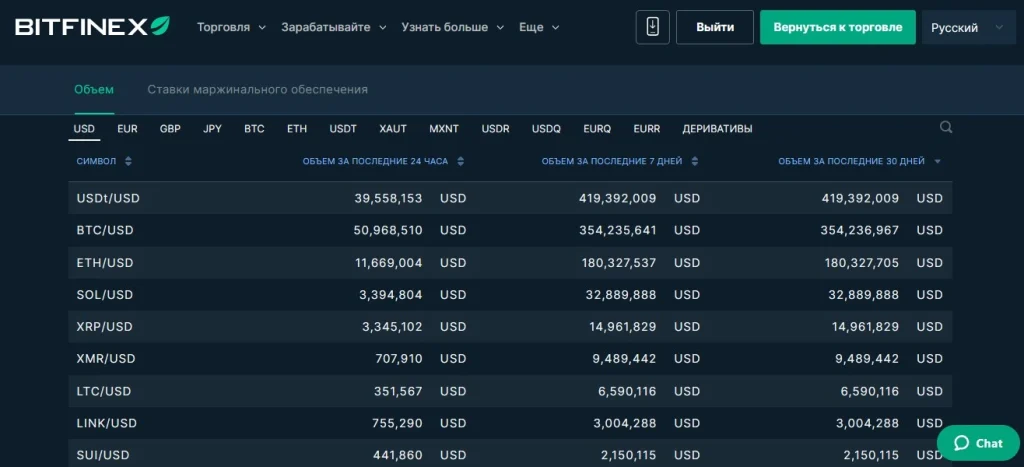The width and height of the screenshot is (1024, 467).
Task: Click 24h volume value 351,567
Action: [399, 391]
